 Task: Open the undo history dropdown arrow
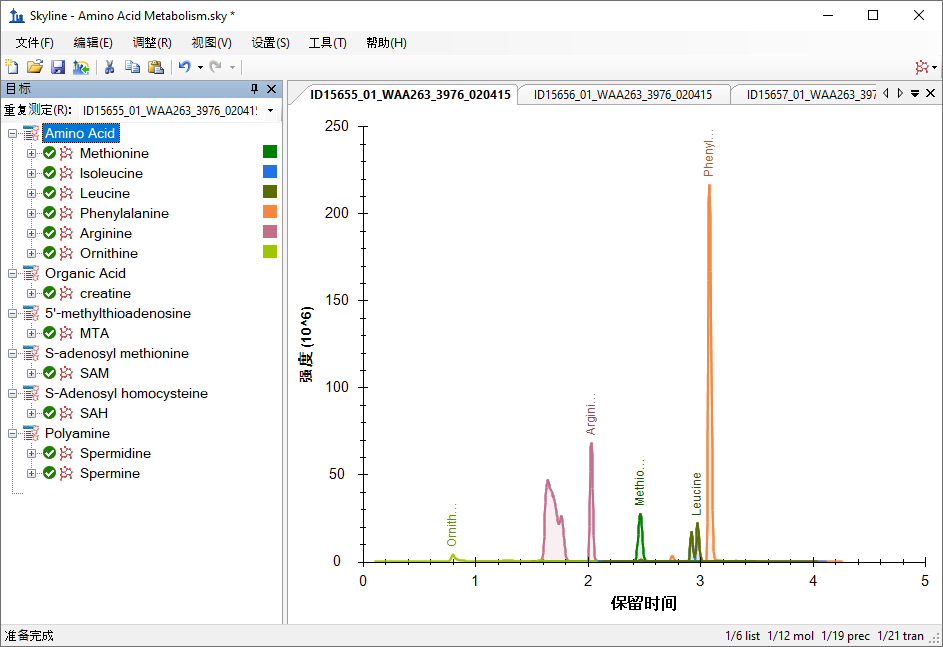tap(200, 67)
